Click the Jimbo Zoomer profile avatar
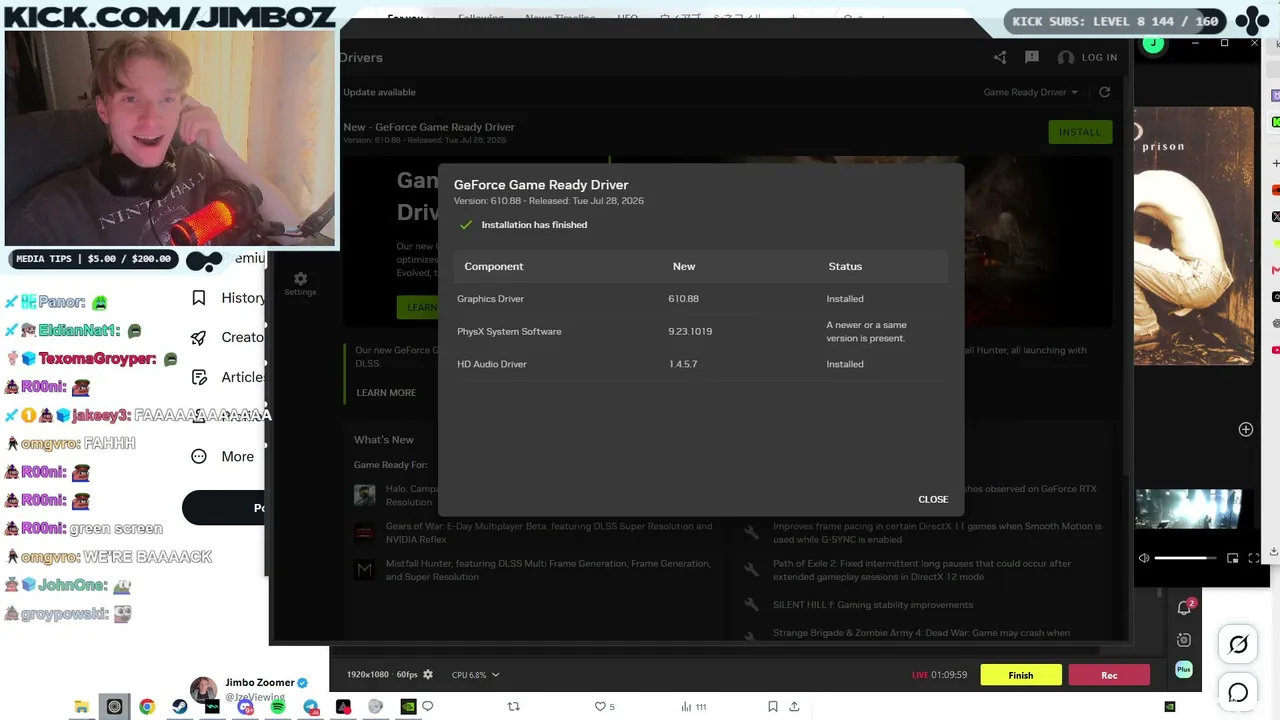Screen dimensions: 1280x720 [204, 690]
